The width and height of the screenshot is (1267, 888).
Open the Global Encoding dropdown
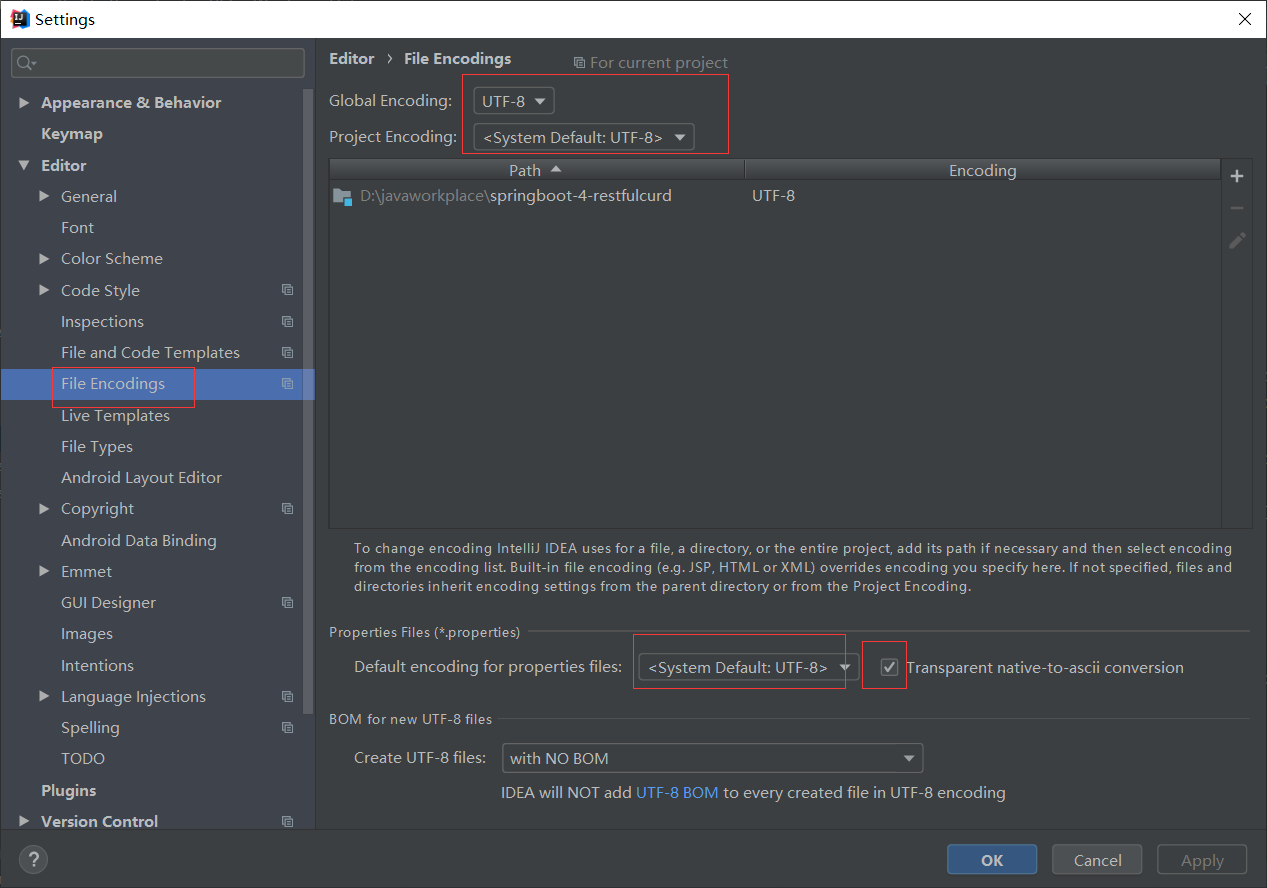click(513, 101)
